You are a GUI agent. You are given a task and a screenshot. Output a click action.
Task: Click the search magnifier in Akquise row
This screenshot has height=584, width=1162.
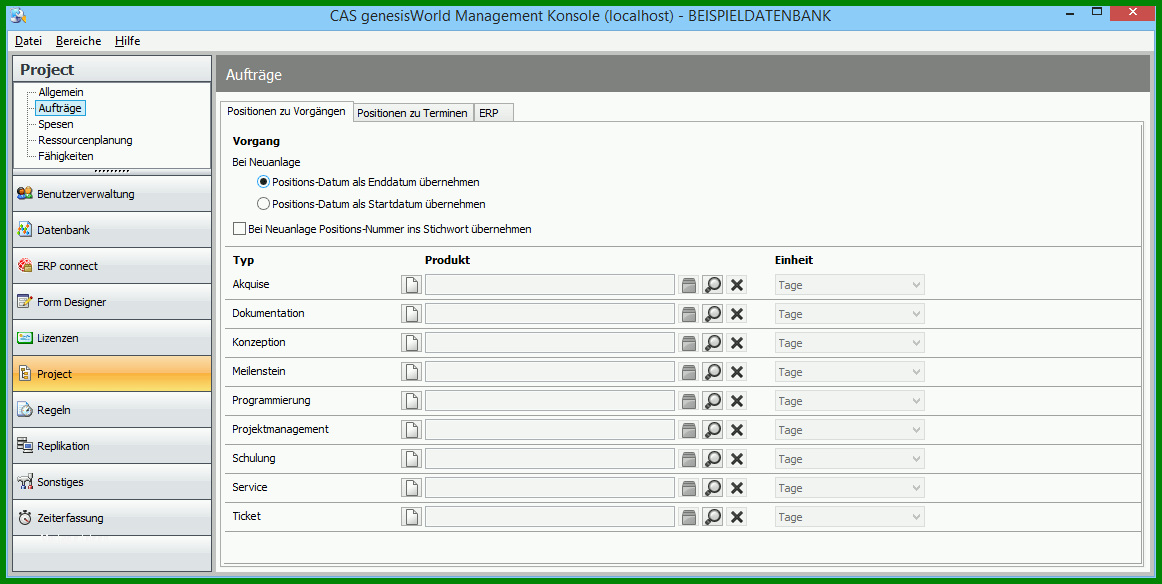tap(712, 285)
